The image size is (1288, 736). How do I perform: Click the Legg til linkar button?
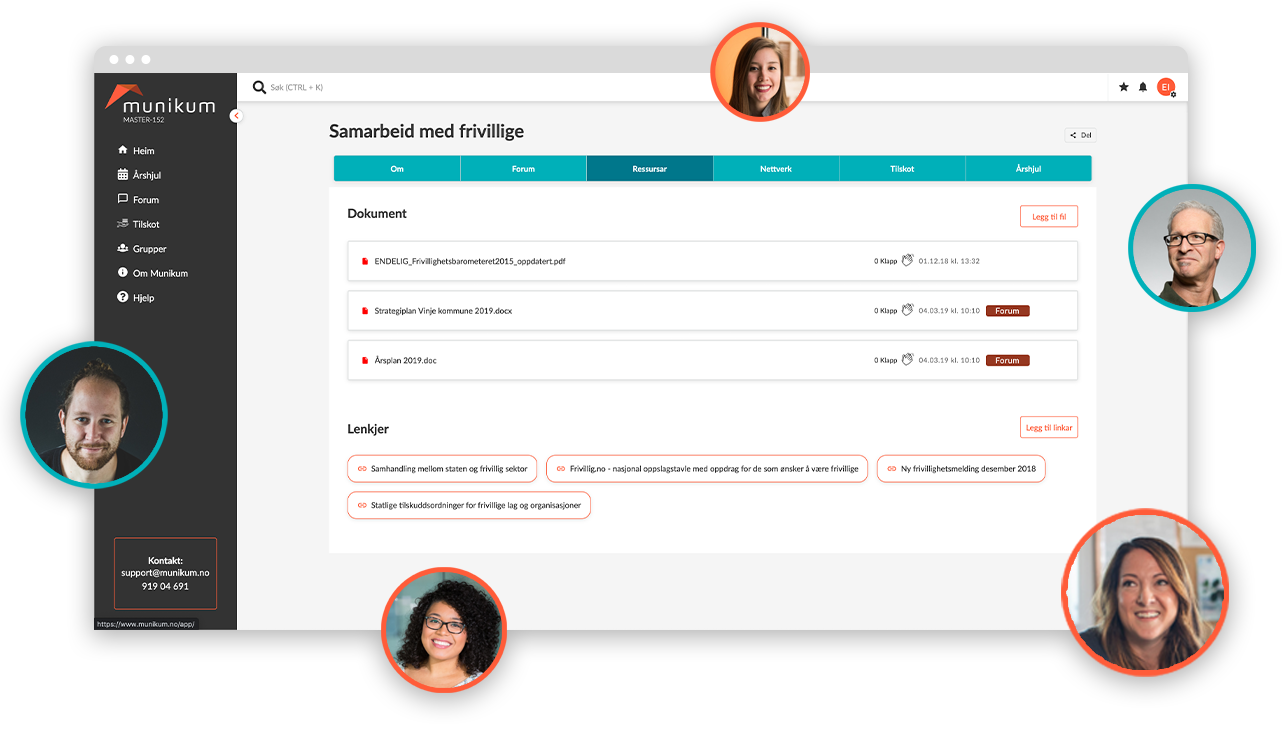point(1048,428)
